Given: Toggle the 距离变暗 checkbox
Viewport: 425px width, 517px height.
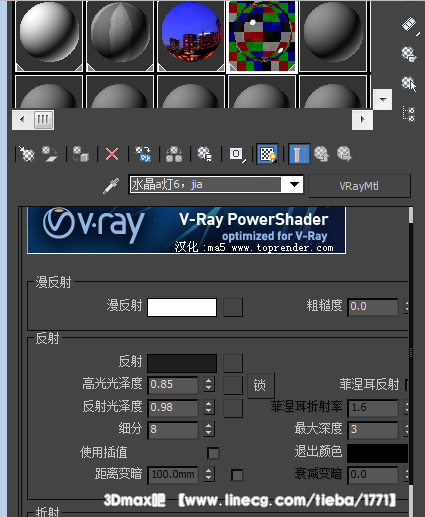Looking at the screenshot, I should [x=237, y=475].
